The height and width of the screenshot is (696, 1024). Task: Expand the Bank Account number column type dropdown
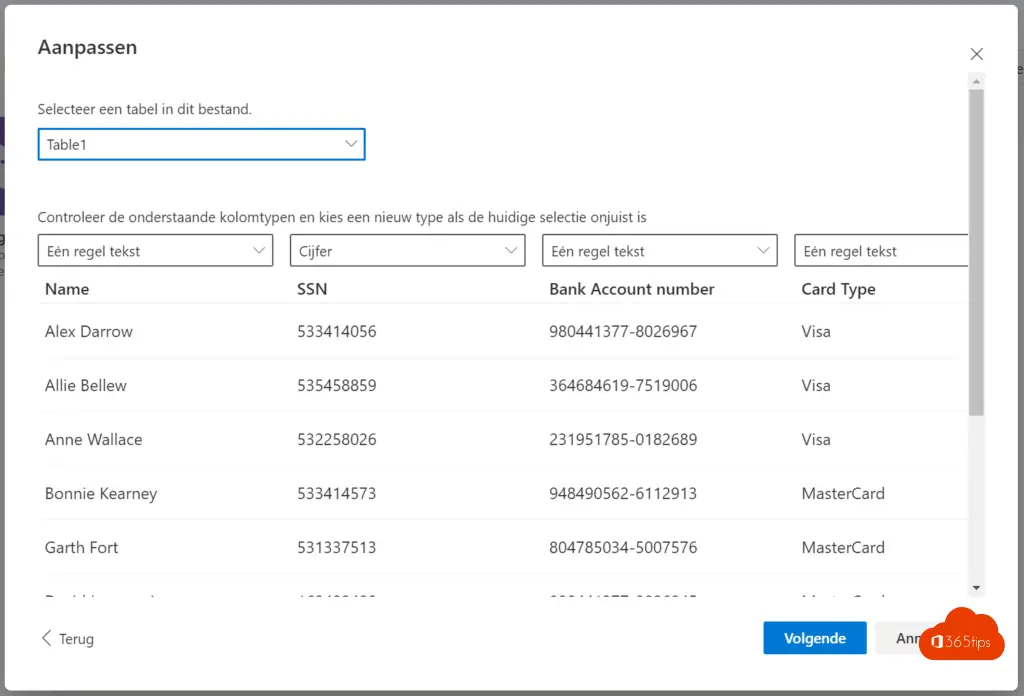(659, 251)
